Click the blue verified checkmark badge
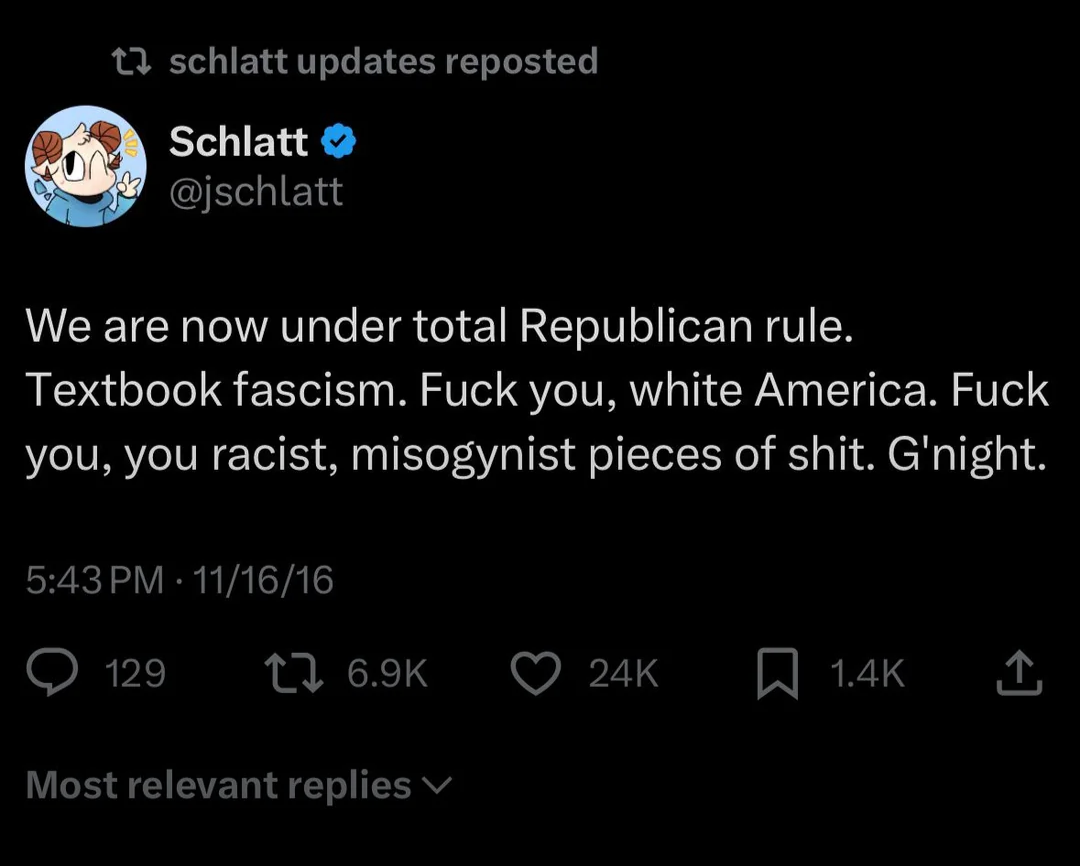 pyautogui.click(x=340, y=143)
